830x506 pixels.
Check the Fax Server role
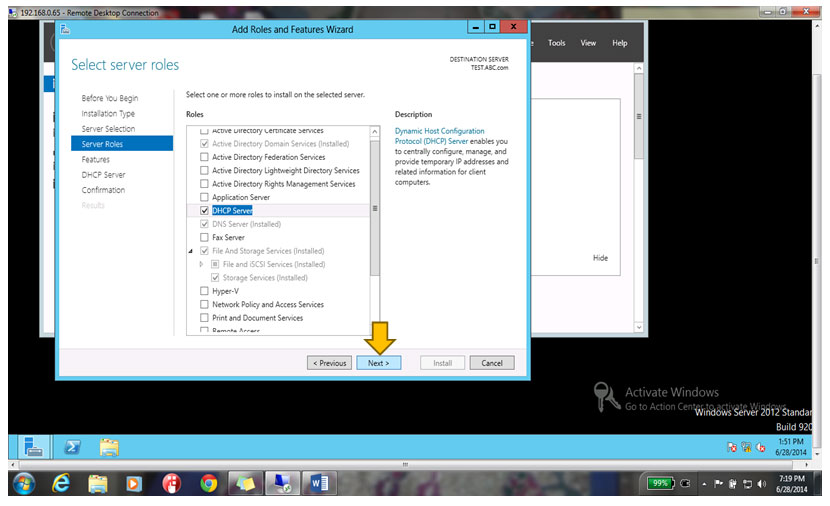coord(204,237)
